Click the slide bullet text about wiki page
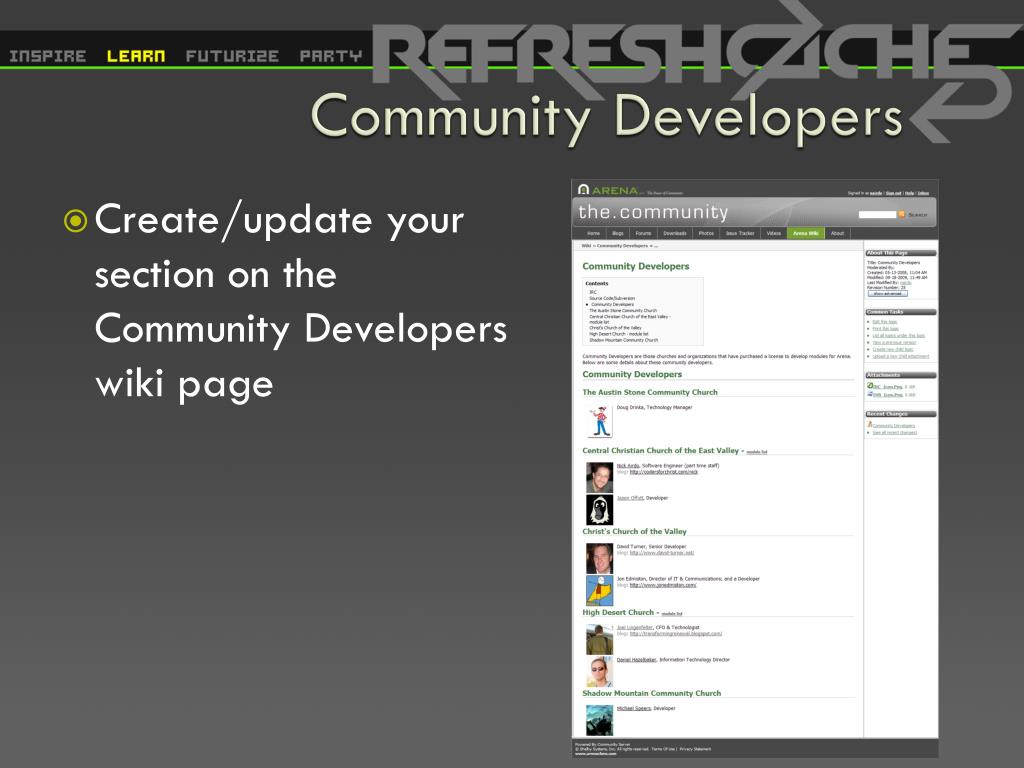This screenshot has width=1024, height=768. [301, 300]
